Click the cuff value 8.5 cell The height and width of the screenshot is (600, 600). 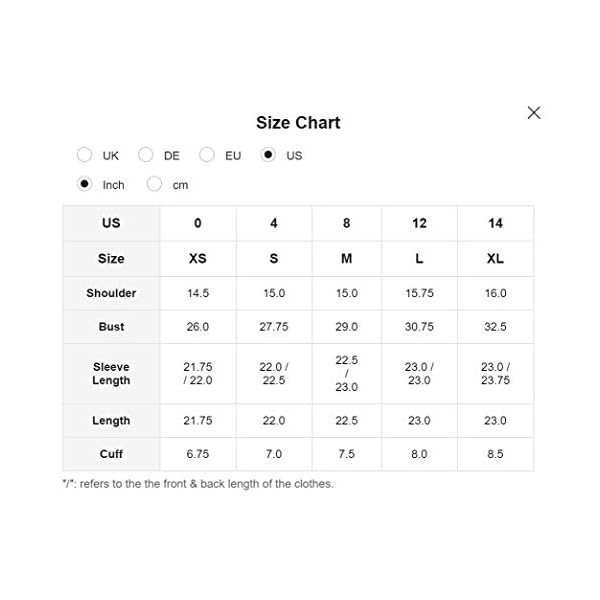coord(495,454)
